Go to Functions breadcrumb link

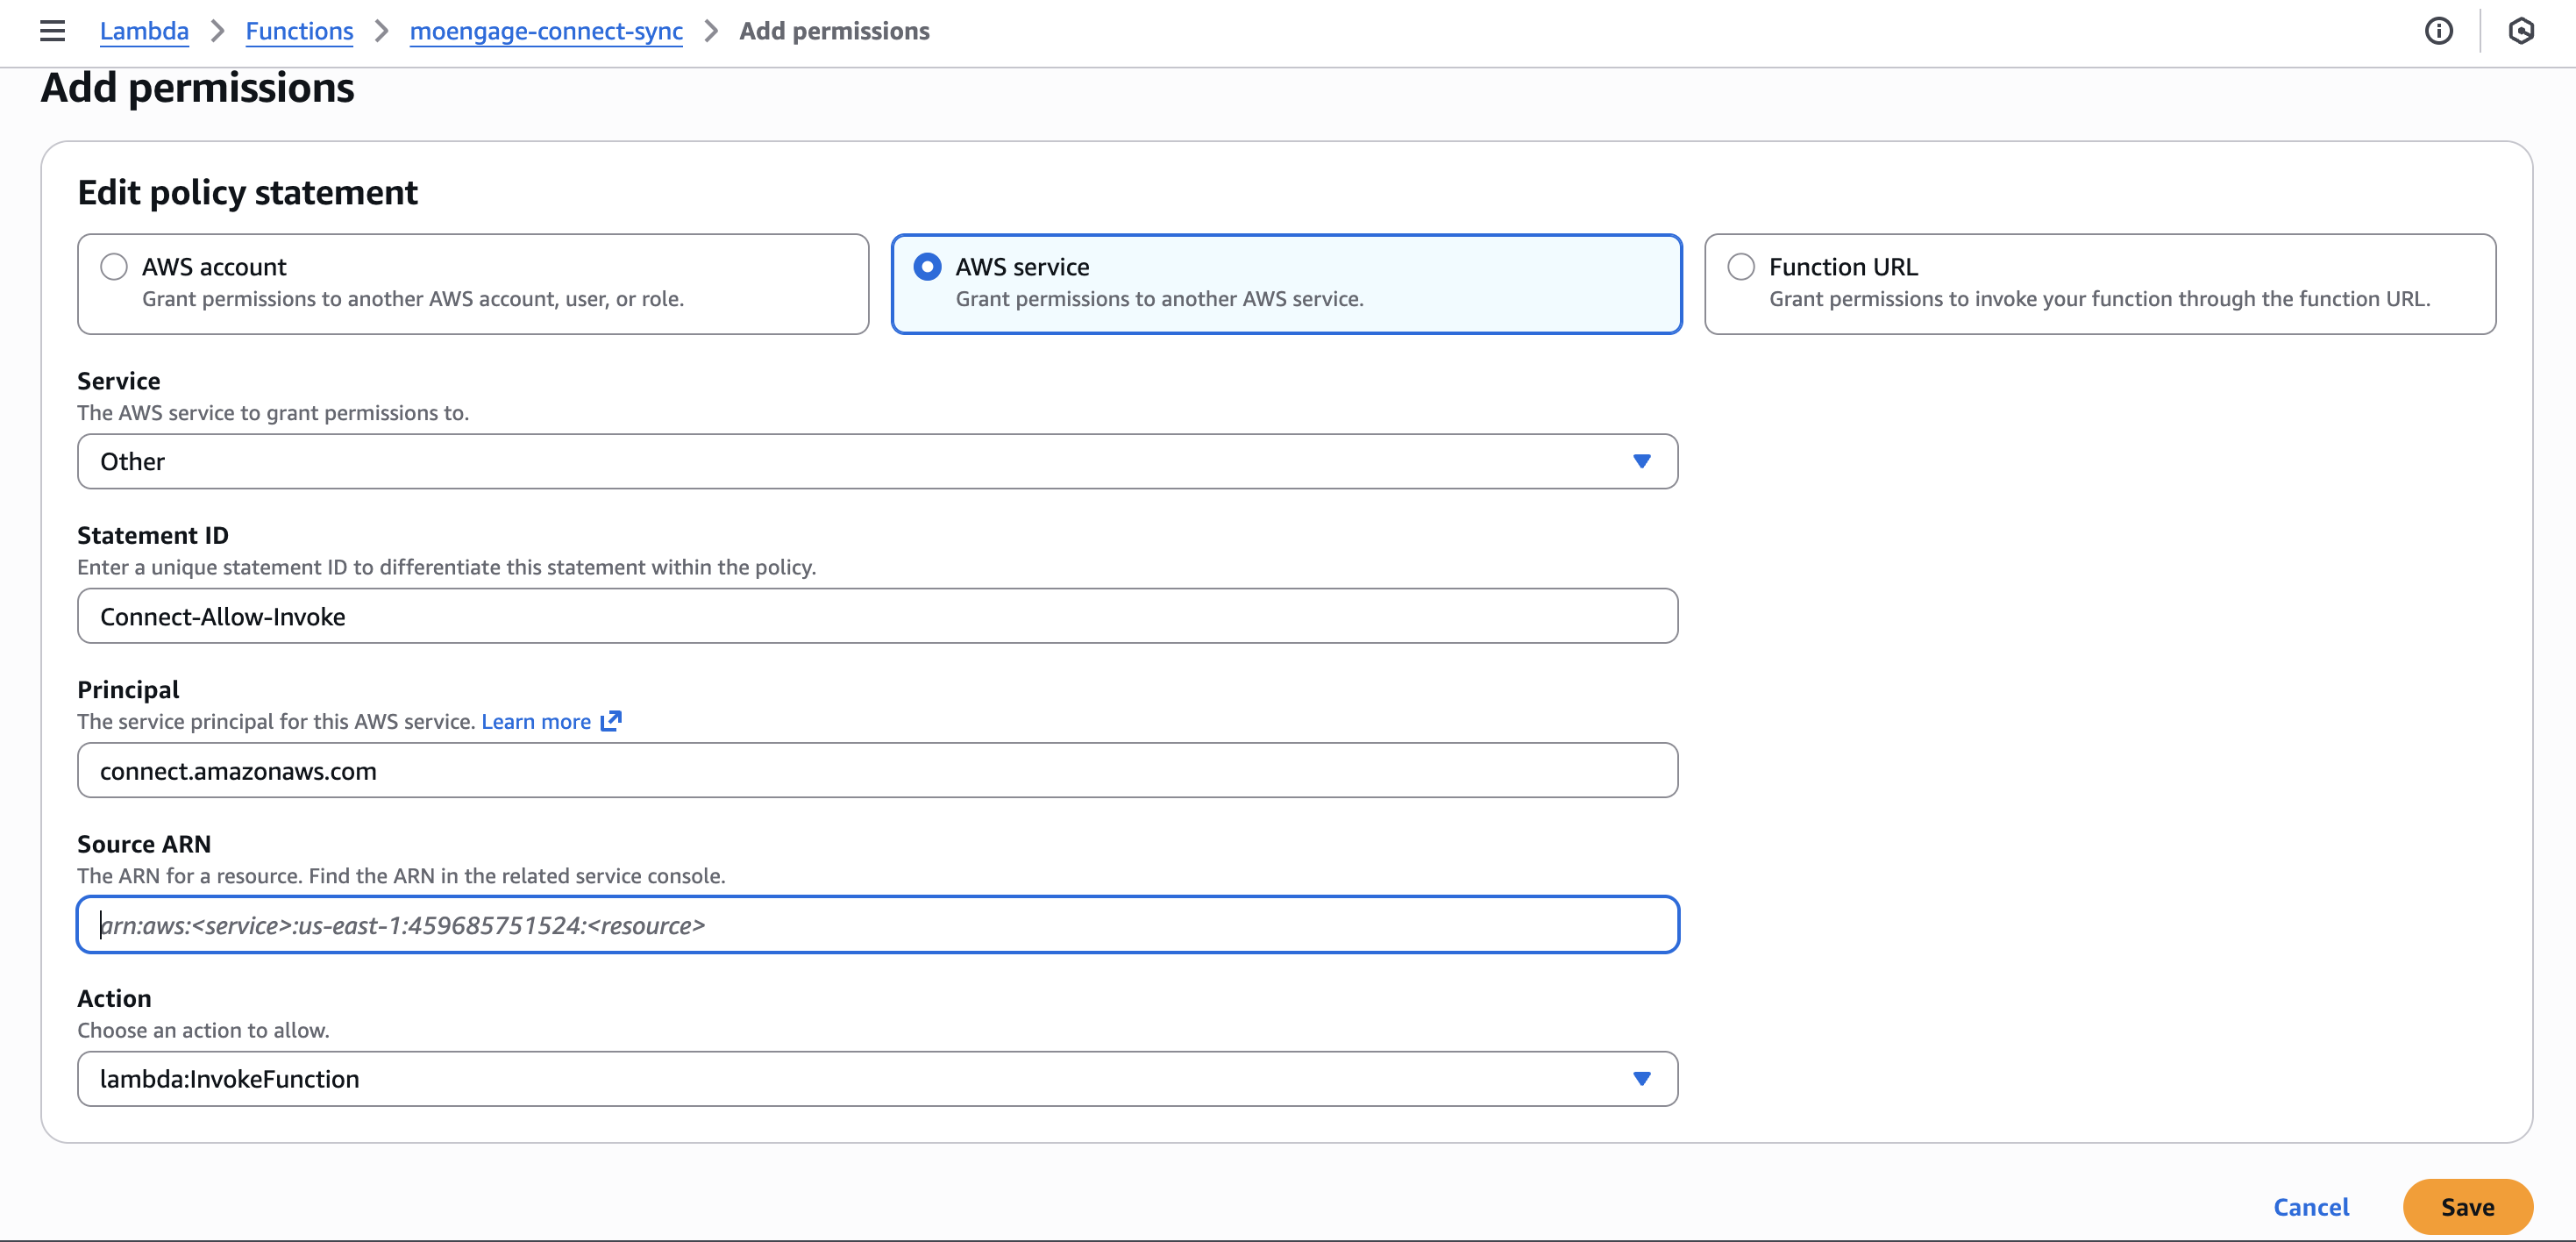[299, 31]
